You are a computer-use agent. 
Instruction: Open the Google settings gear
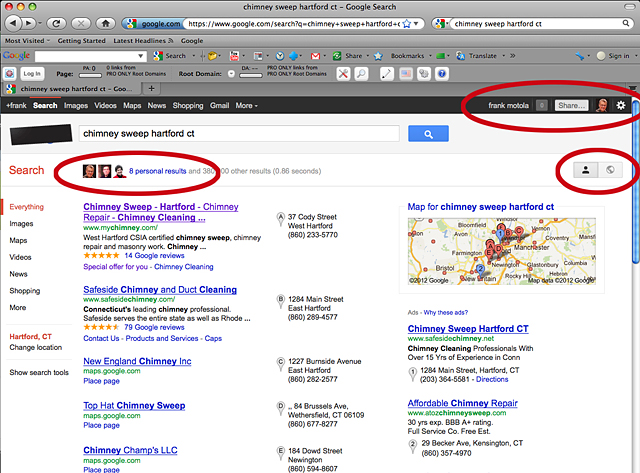click(x=621, y=105)
